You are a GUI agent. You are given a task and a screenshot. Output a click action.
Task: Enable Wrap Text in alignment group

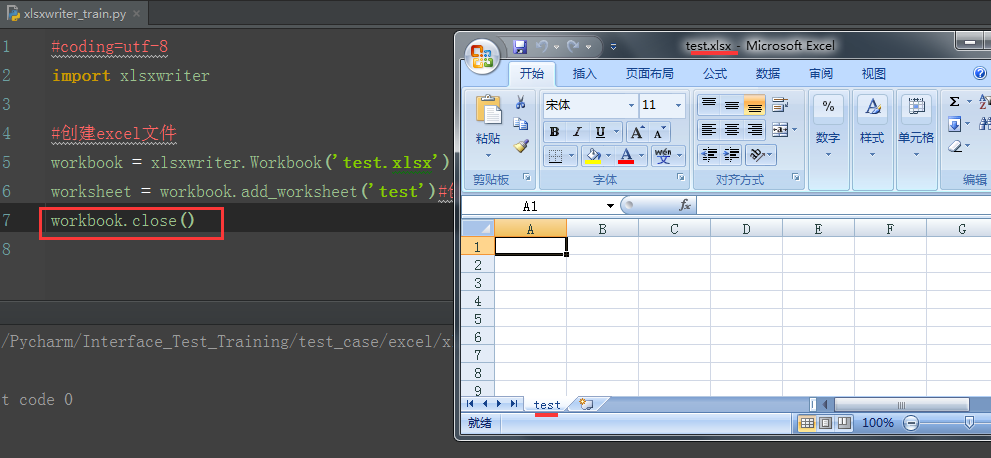780,105
